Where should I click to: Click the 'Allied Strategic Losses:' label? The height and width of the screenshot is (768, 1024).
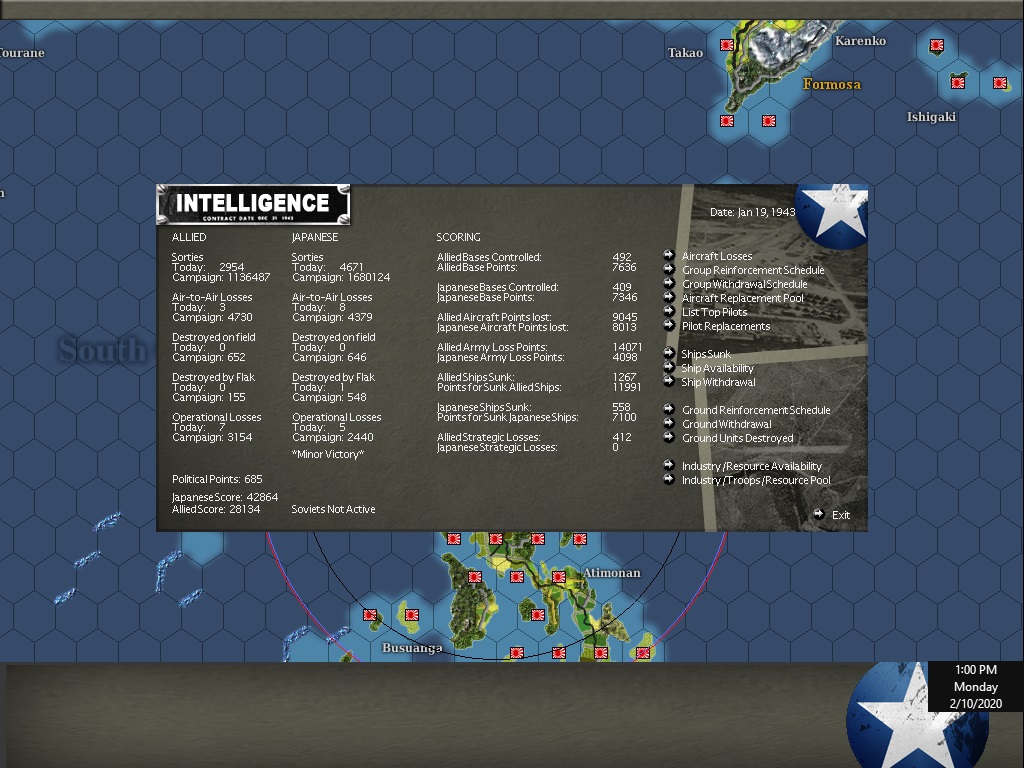[x=488, y=438]
